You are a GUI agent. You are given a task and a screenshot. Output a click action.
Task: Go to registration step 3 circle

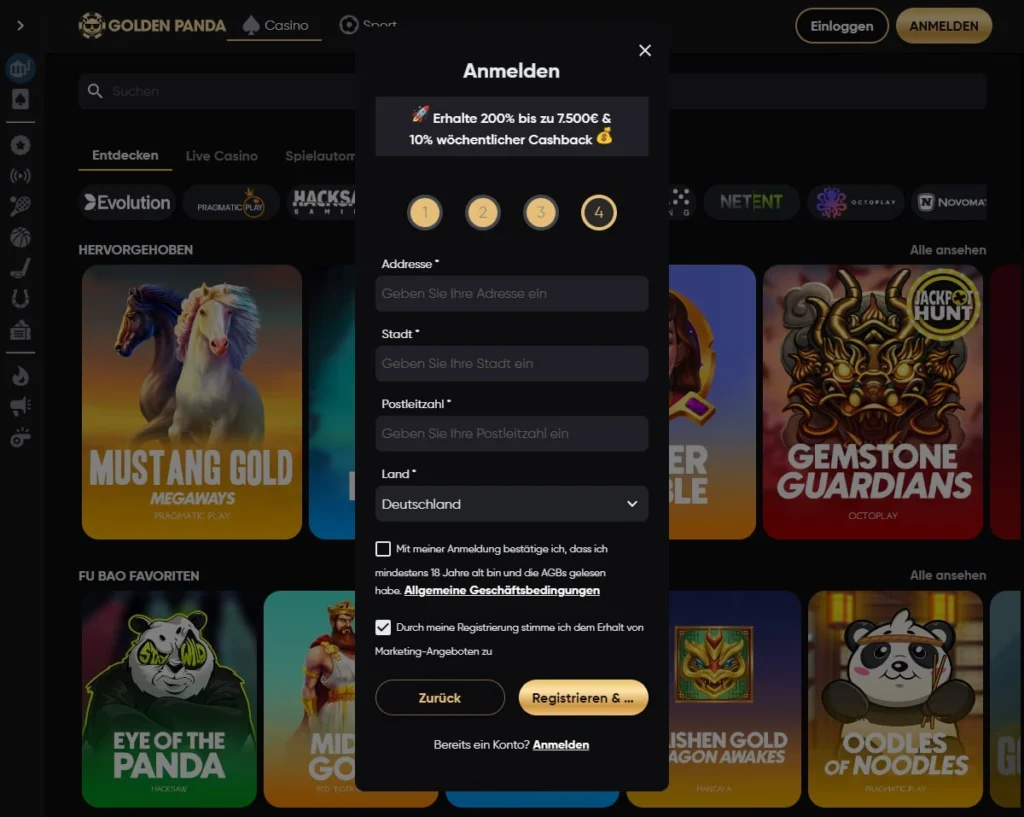coord(541,212)
